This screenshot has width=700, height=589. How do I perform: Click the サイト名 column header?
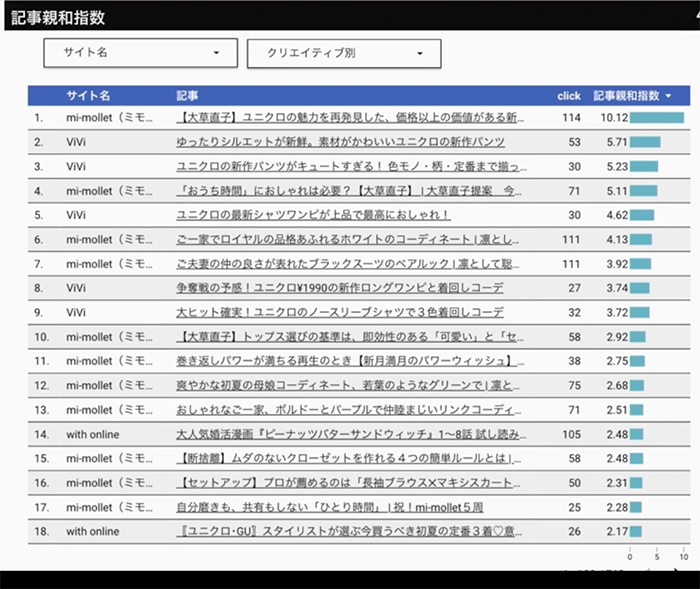pyautogui.click(x=88, y=96)
